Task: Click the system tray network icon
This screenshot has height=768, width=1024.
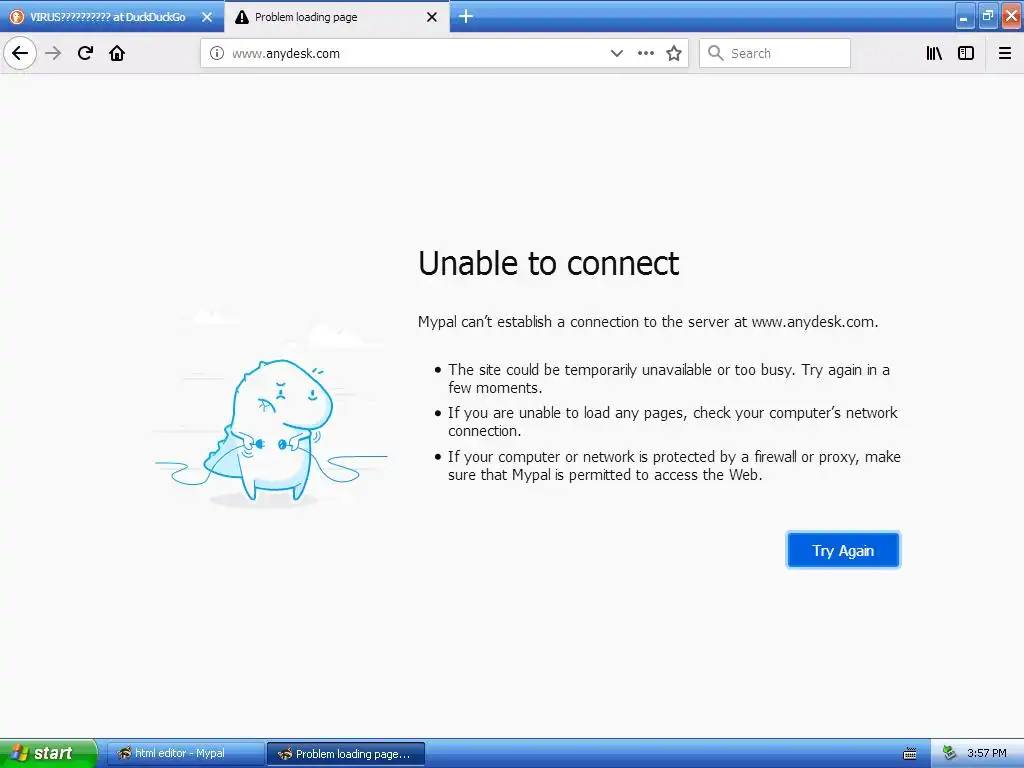Action: (x=949, y=754)
